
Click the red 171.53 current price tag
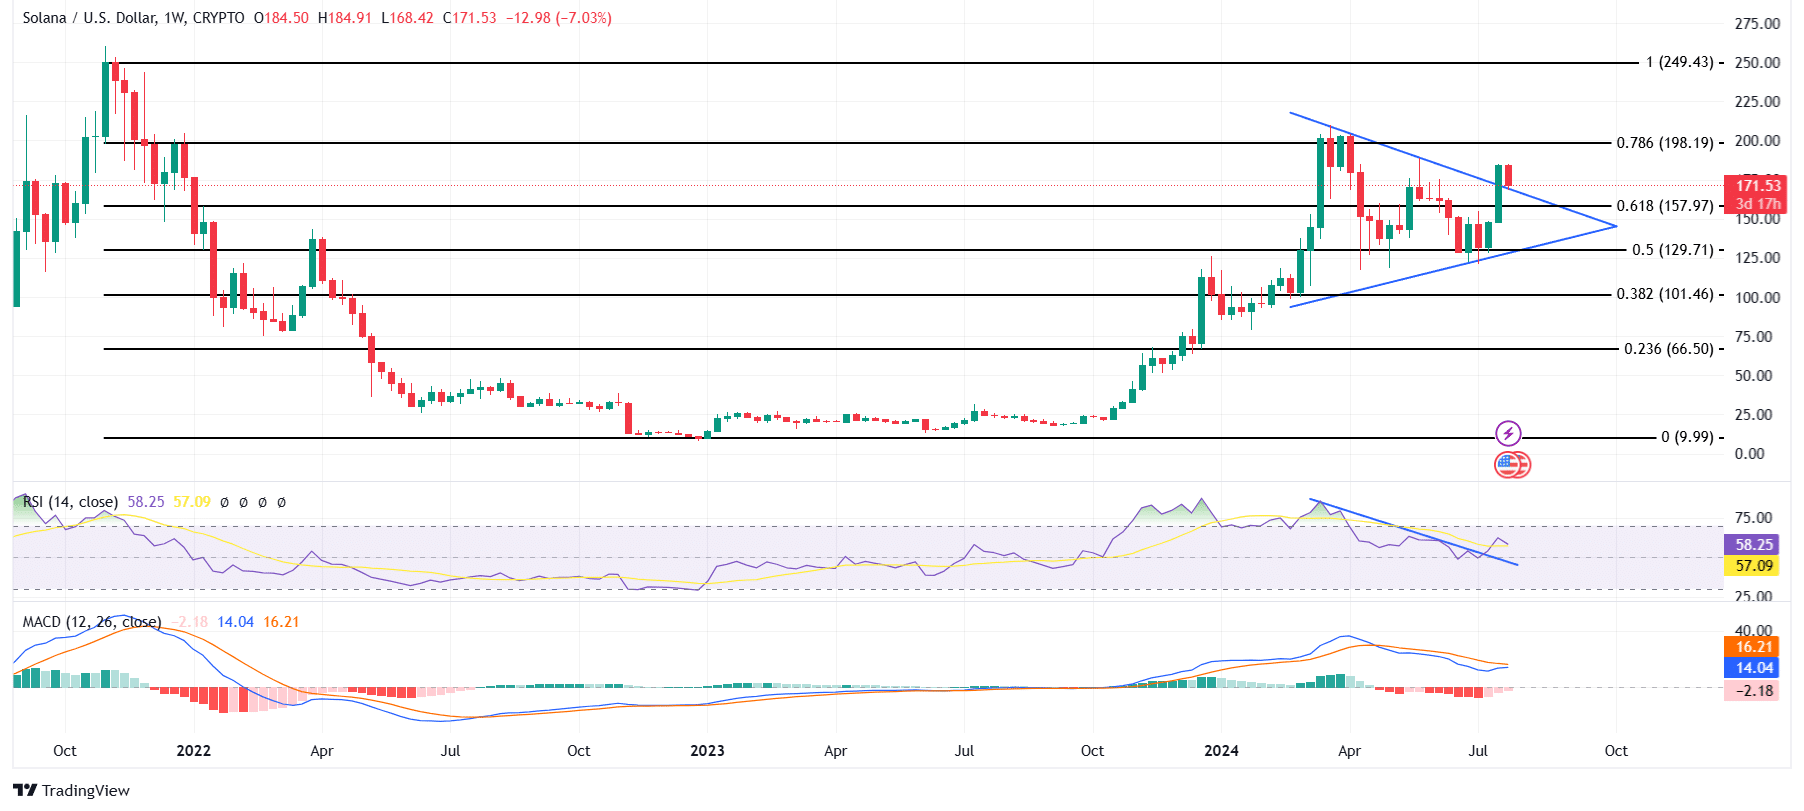1757,185
